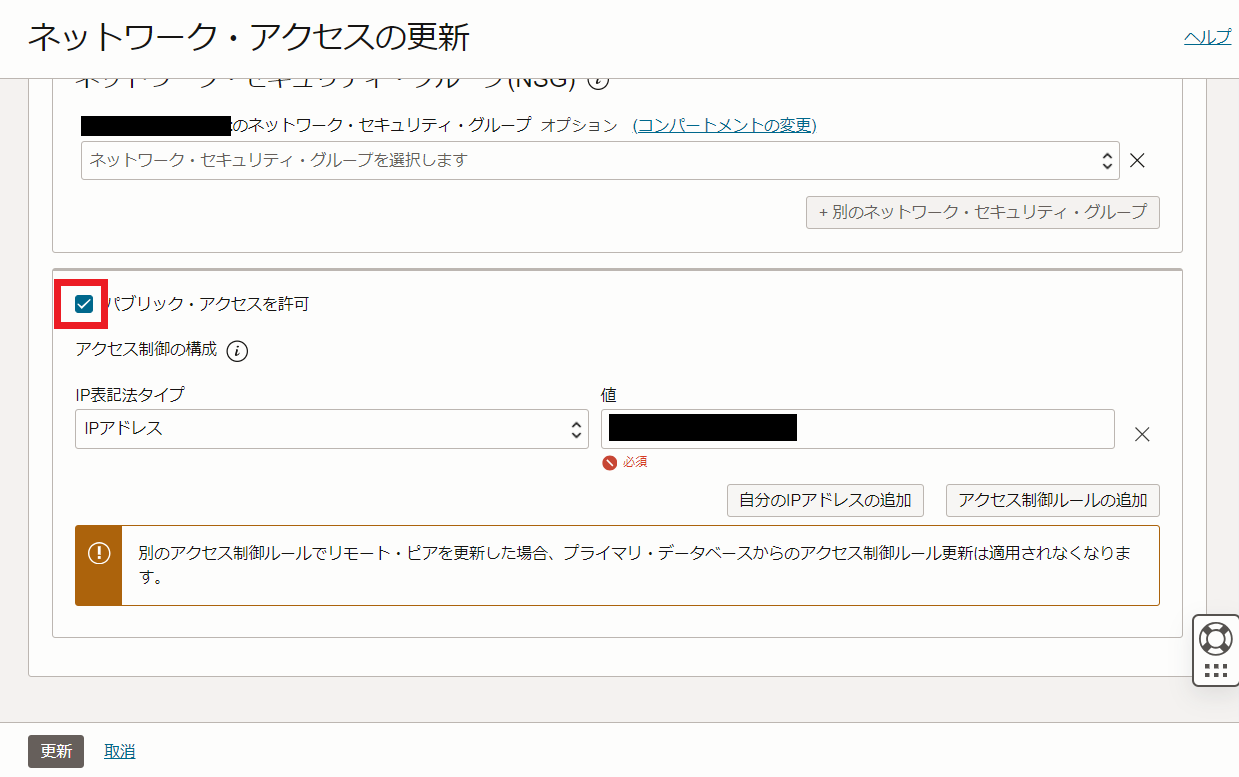
Task: Remove the network security group row
Action: (1136, 160)
